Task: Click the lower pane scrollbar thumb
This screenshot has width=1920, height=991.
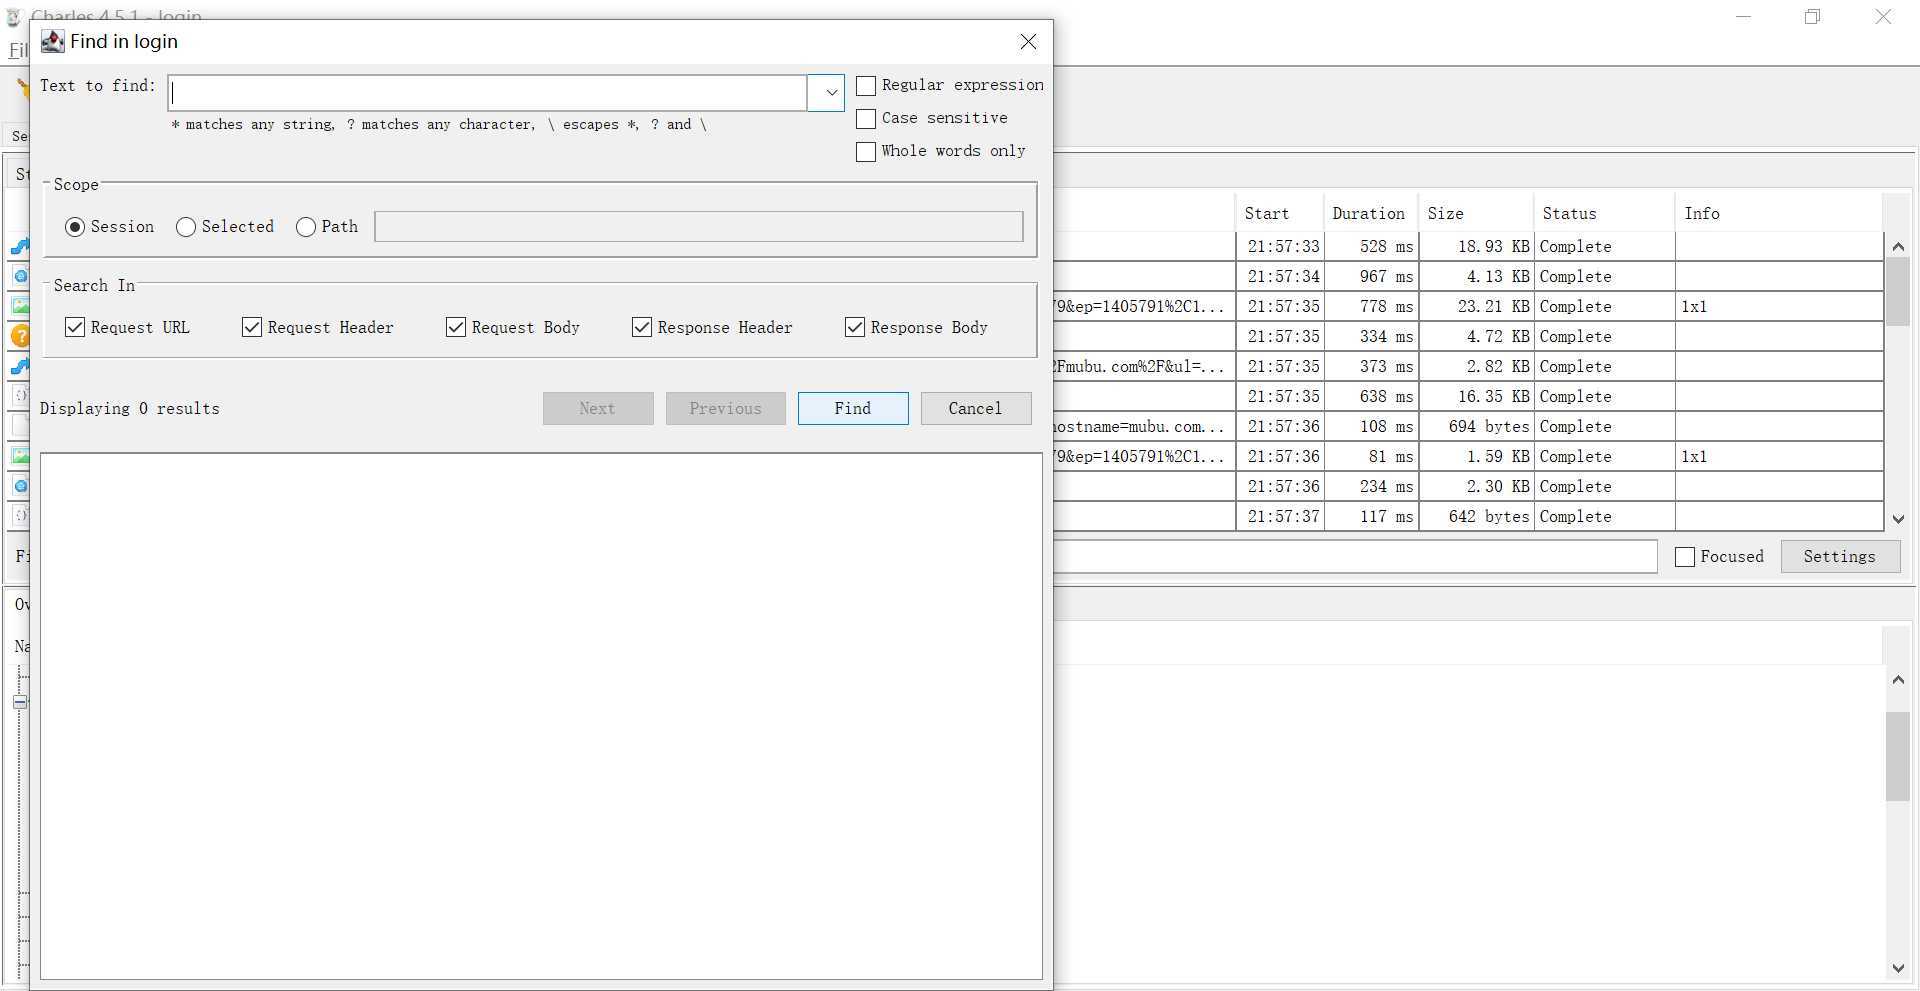Action: tap(1898, 756)
